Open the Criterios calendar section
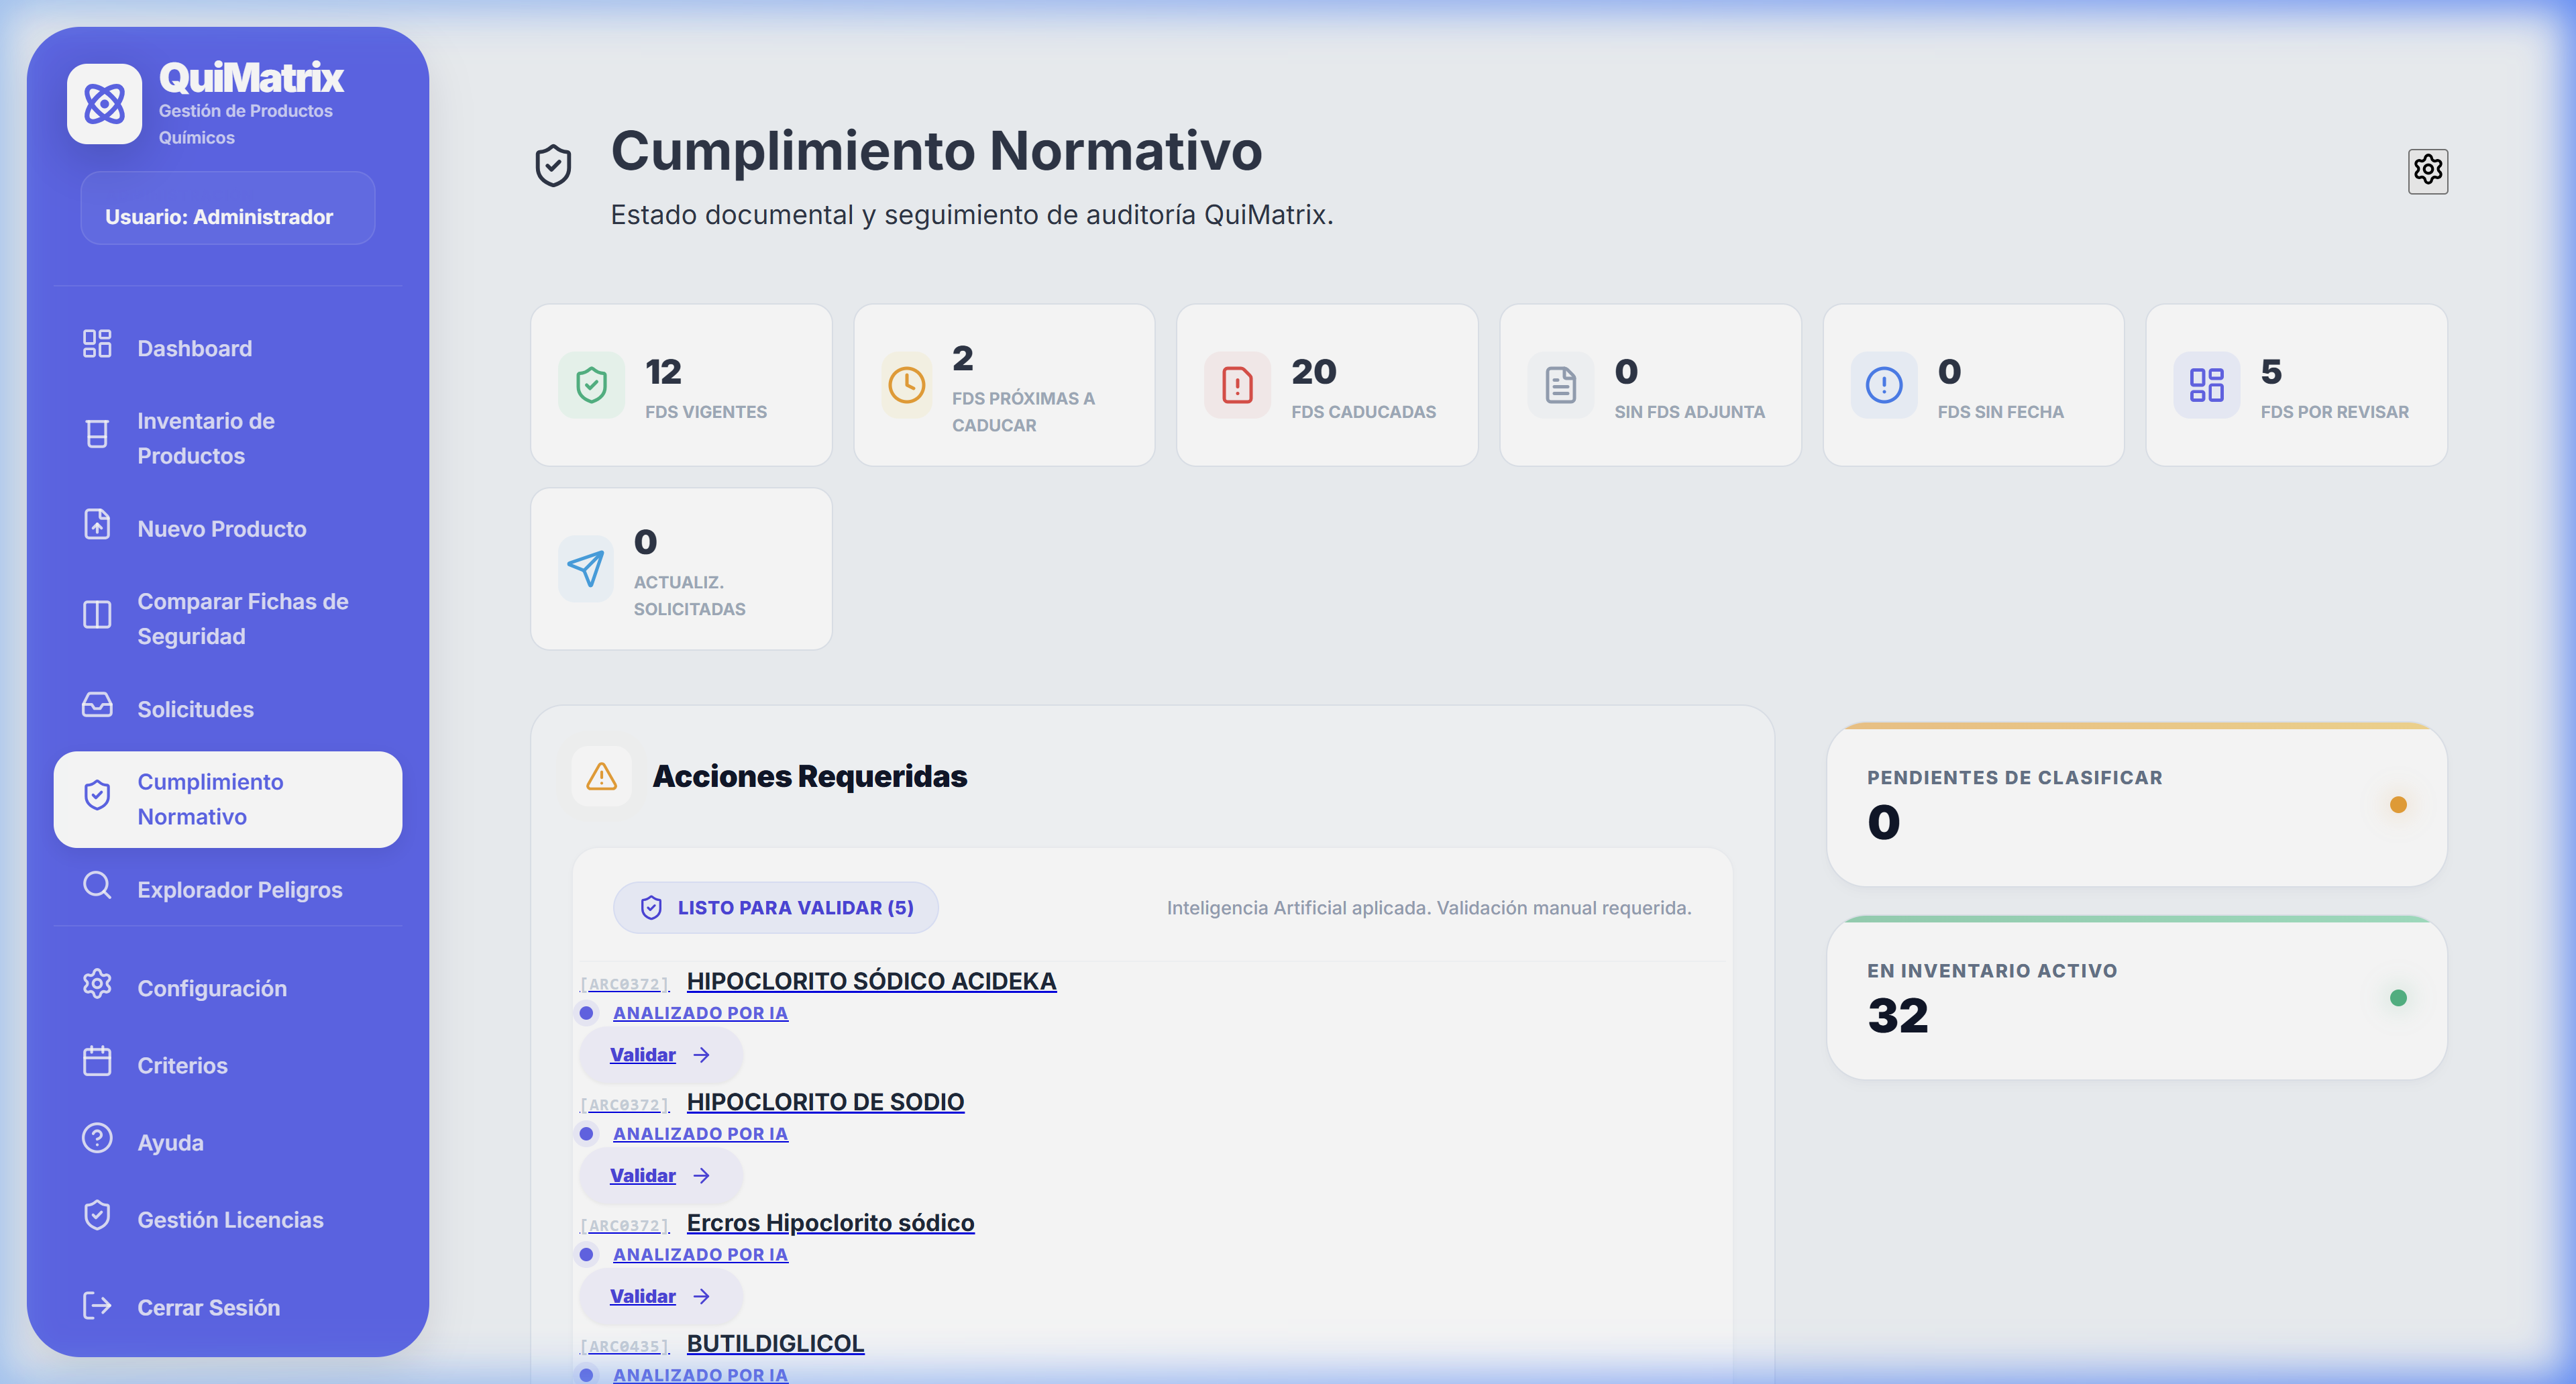 [183, 1064]
